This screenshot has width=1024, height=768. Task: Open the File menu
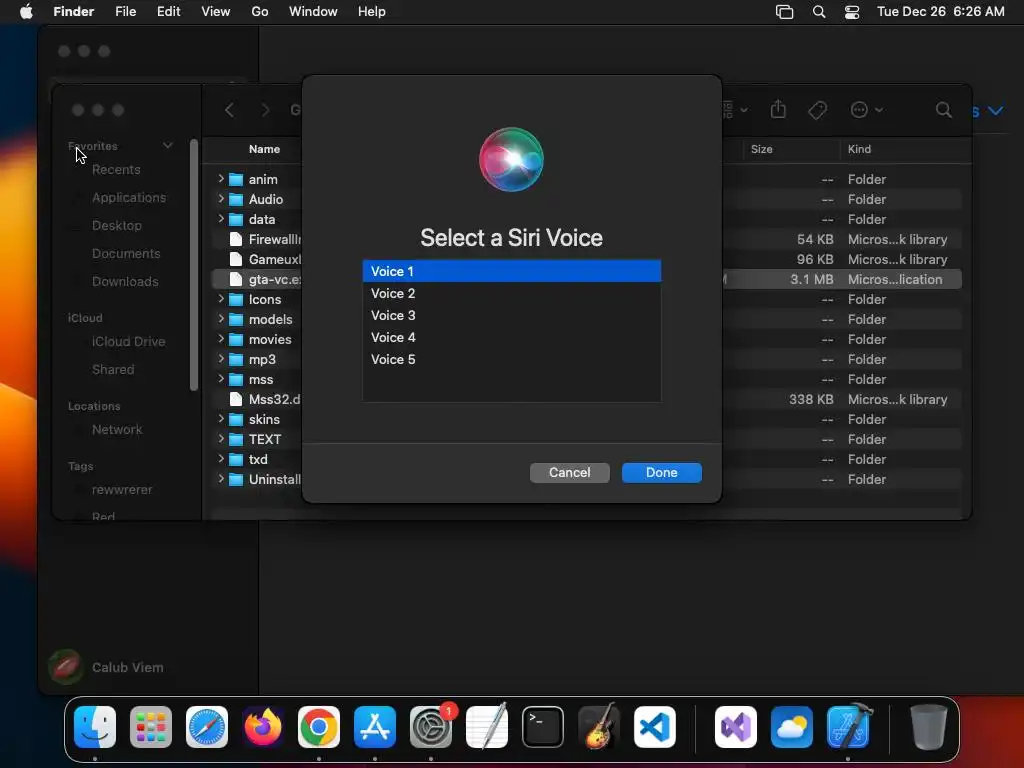[125, 12]
